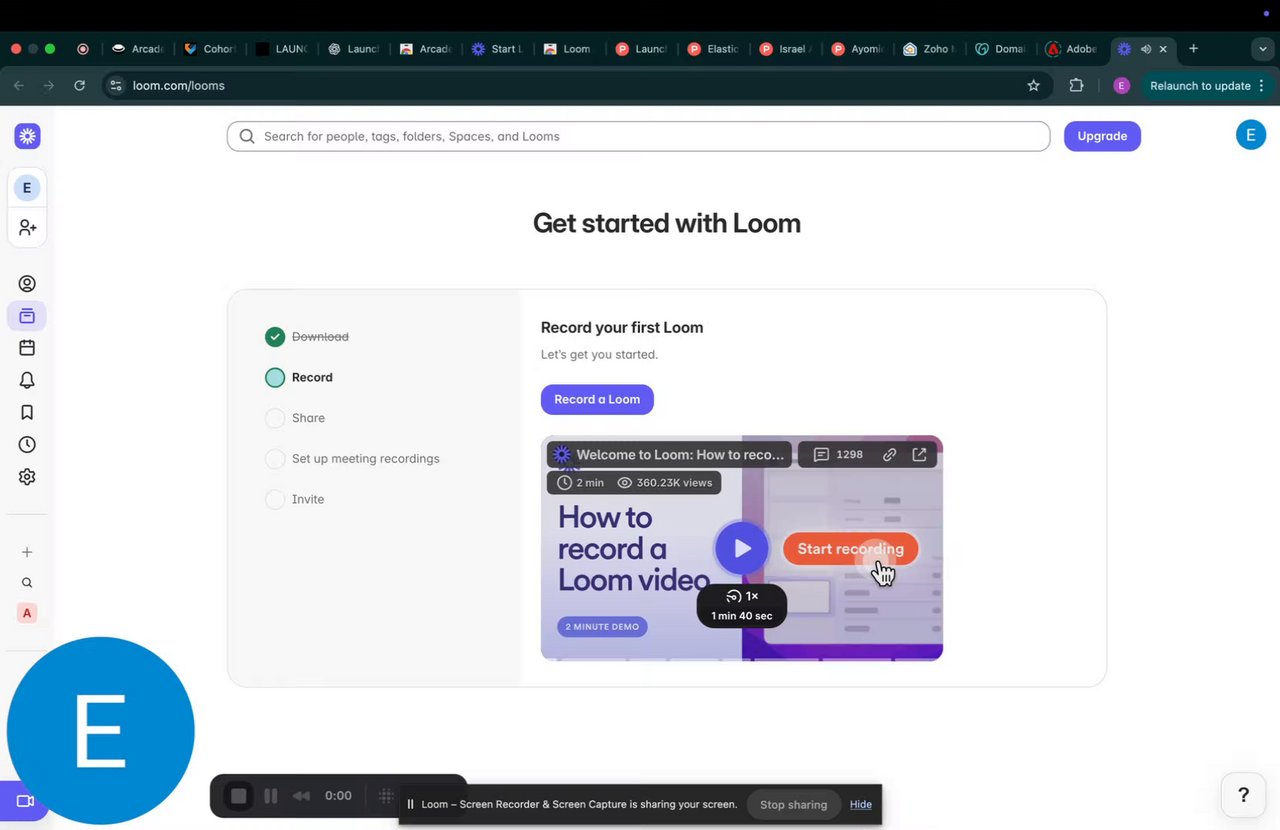This screenshot has height=830, width=1280.
Task: Click the Start recording button in video thumbnail
Action: click(850, 549)
